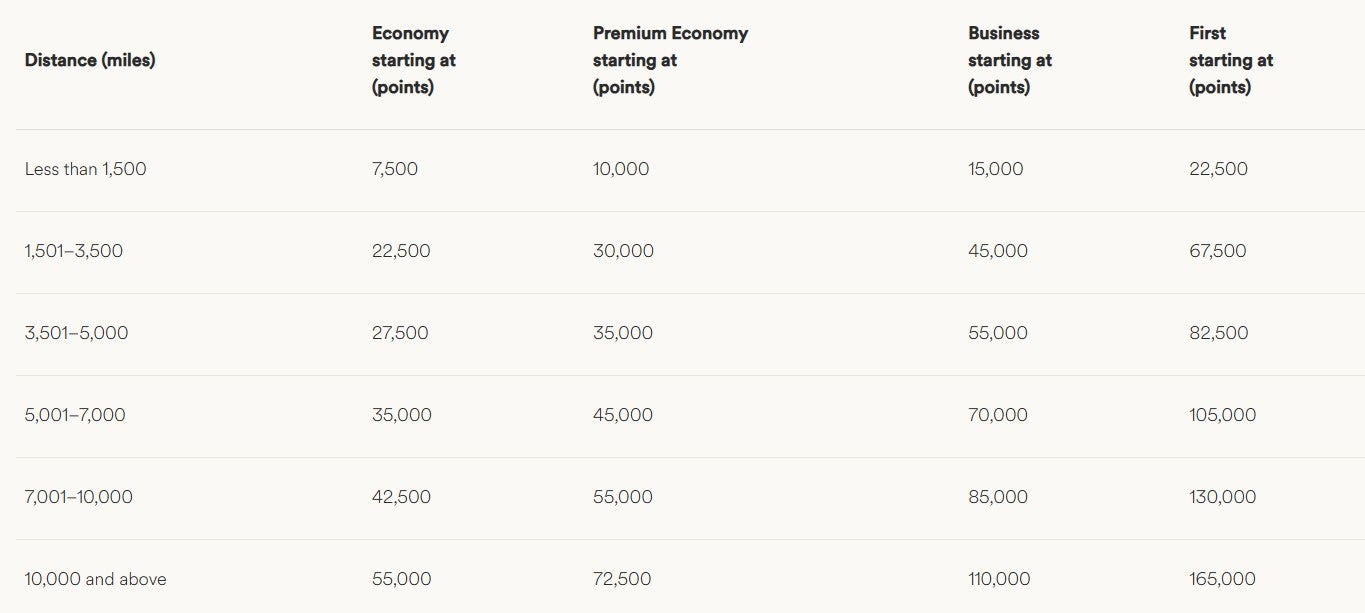
Task: Click the Business starting at header
Action: [1009, 60]
